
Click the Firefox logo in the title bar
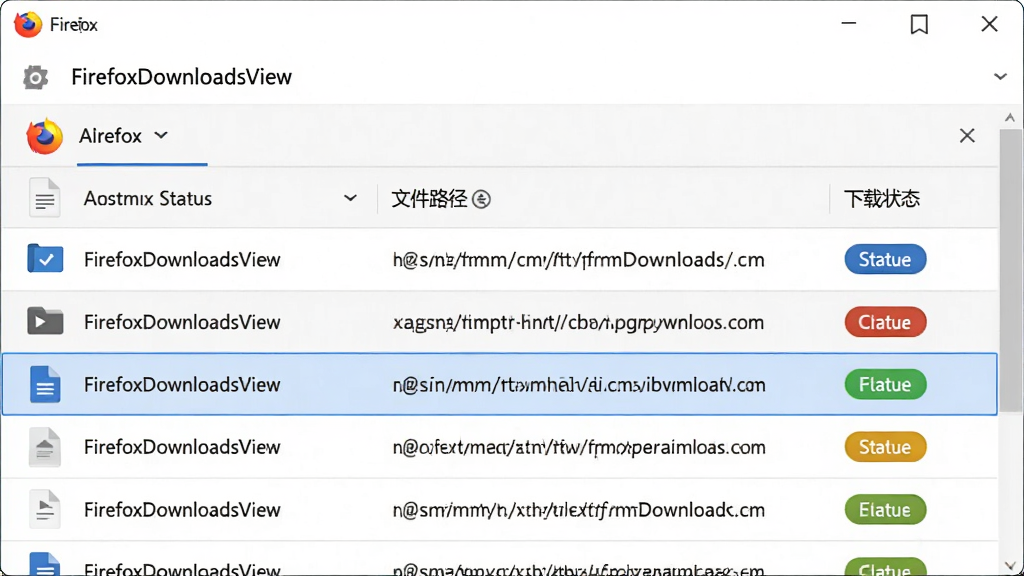[x=28, y=25]
